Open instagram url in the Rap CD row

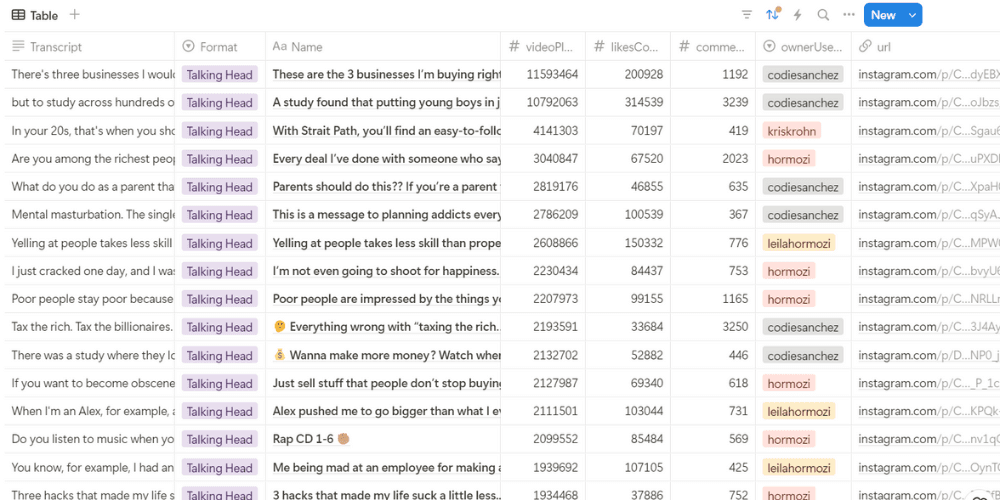coord(929,439)
